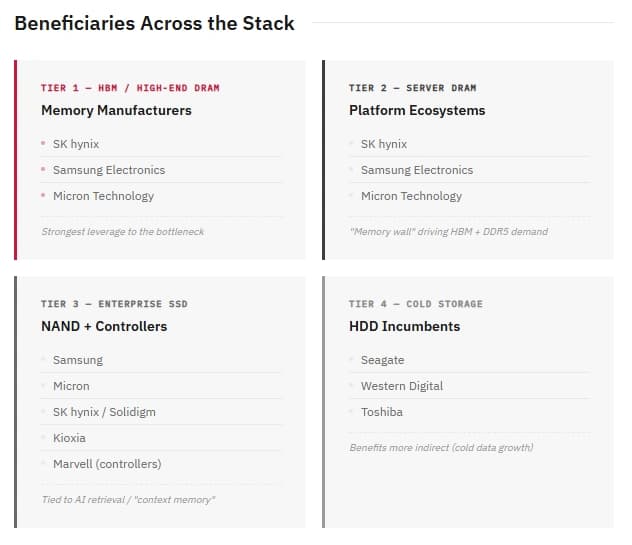Select Western Digital in Tier 4 card
The width and height of the screenshot is (632, 545).
(x=401, y=386)
